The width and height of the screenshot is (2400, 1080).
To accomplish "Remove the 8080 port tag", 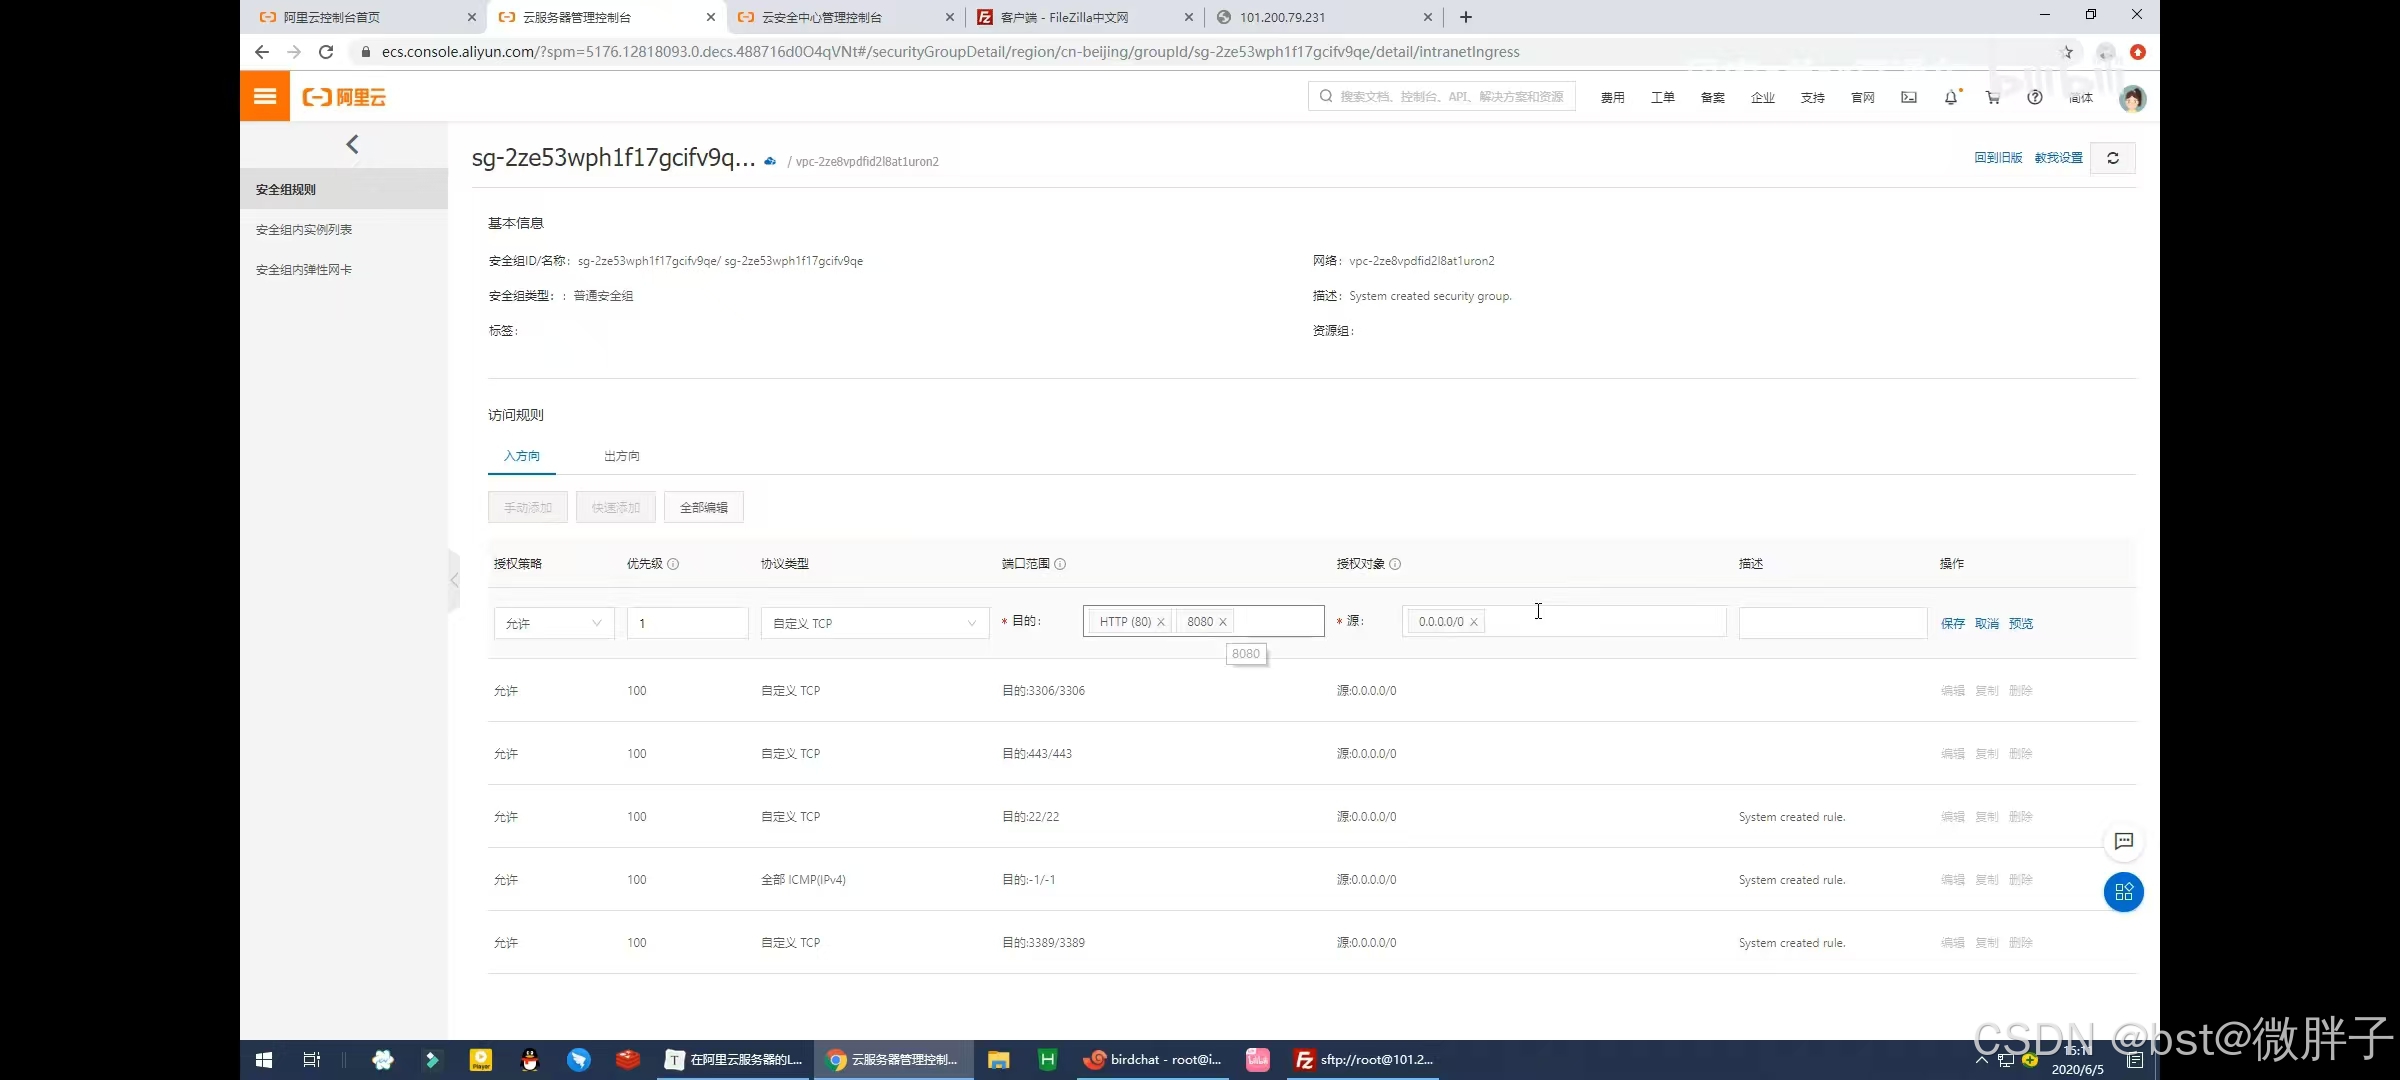I will (x=1222, y=622).
